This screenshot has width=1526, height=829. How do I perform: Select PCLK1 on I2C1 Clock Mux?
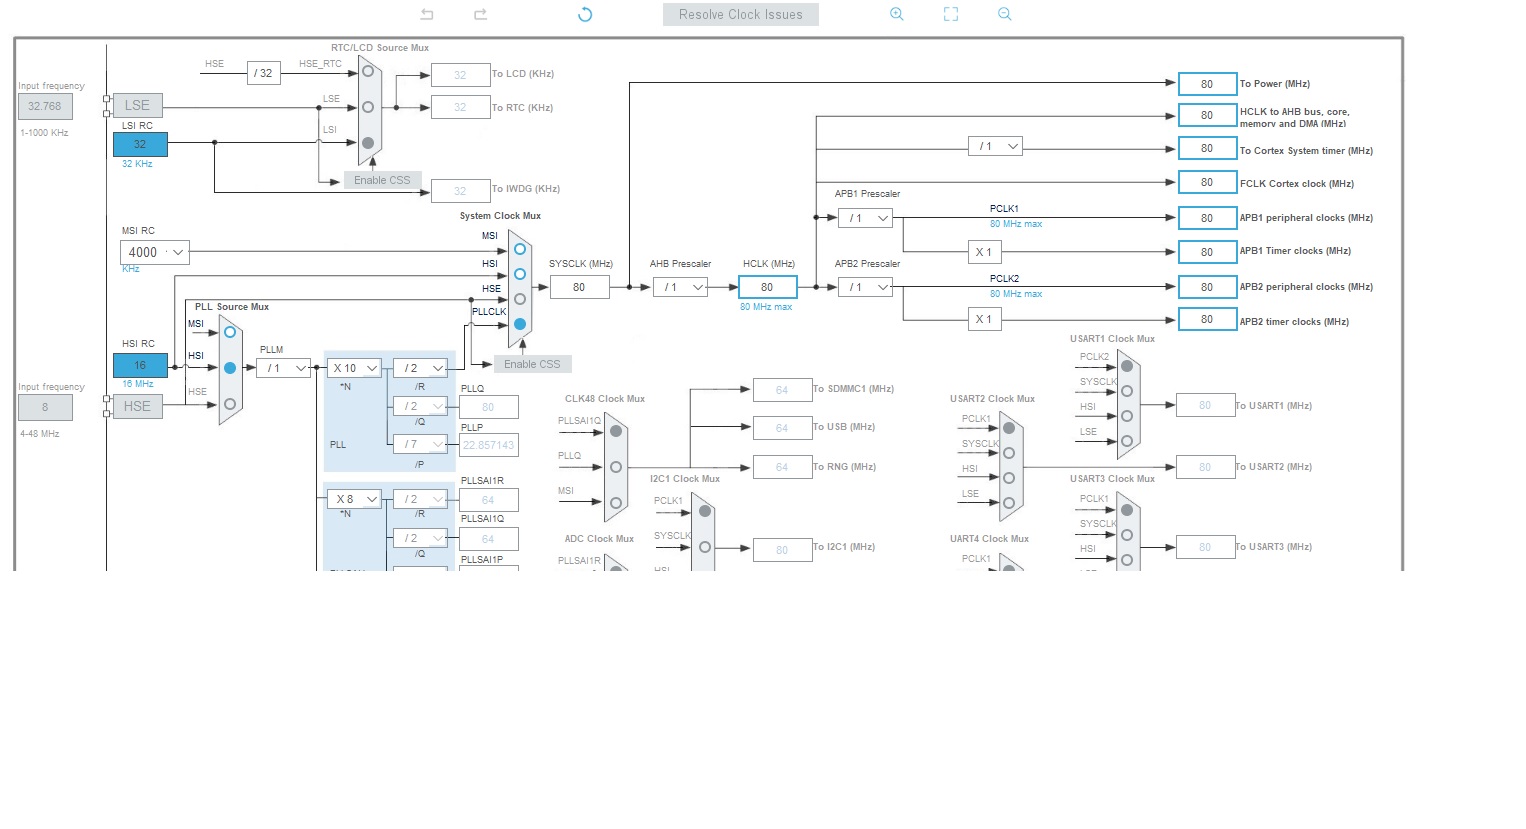click(705, 511)
